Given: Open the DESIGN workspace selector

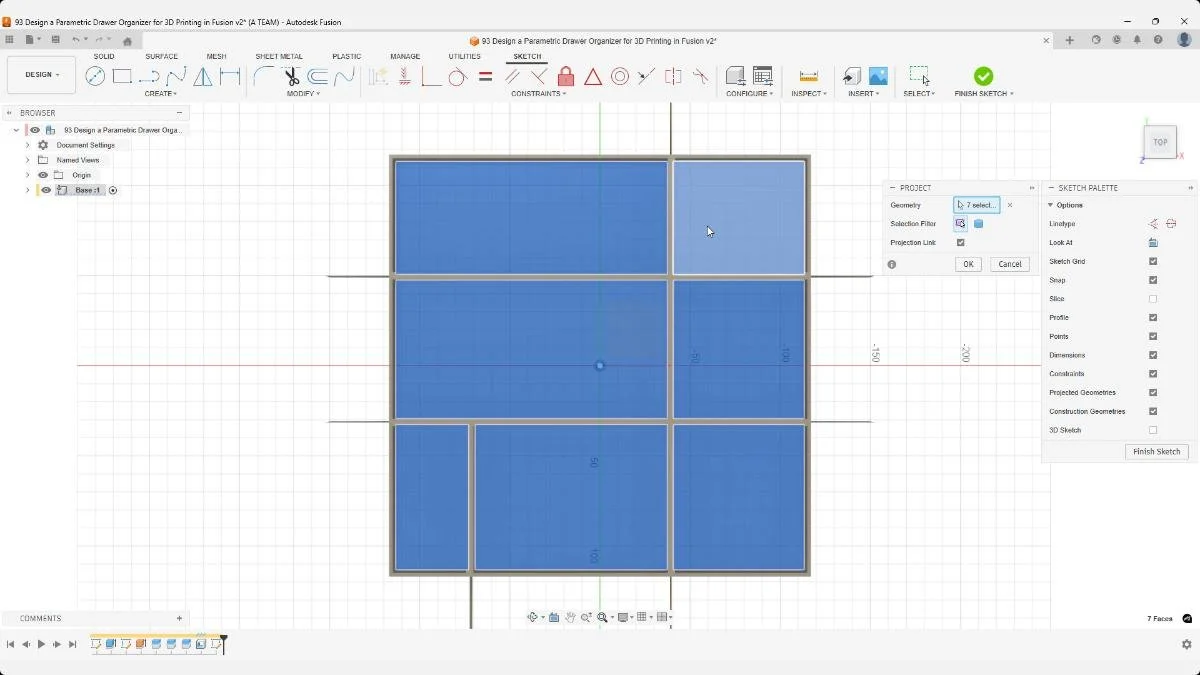Looking at the screenshot, I should click(x=40, y=74).
